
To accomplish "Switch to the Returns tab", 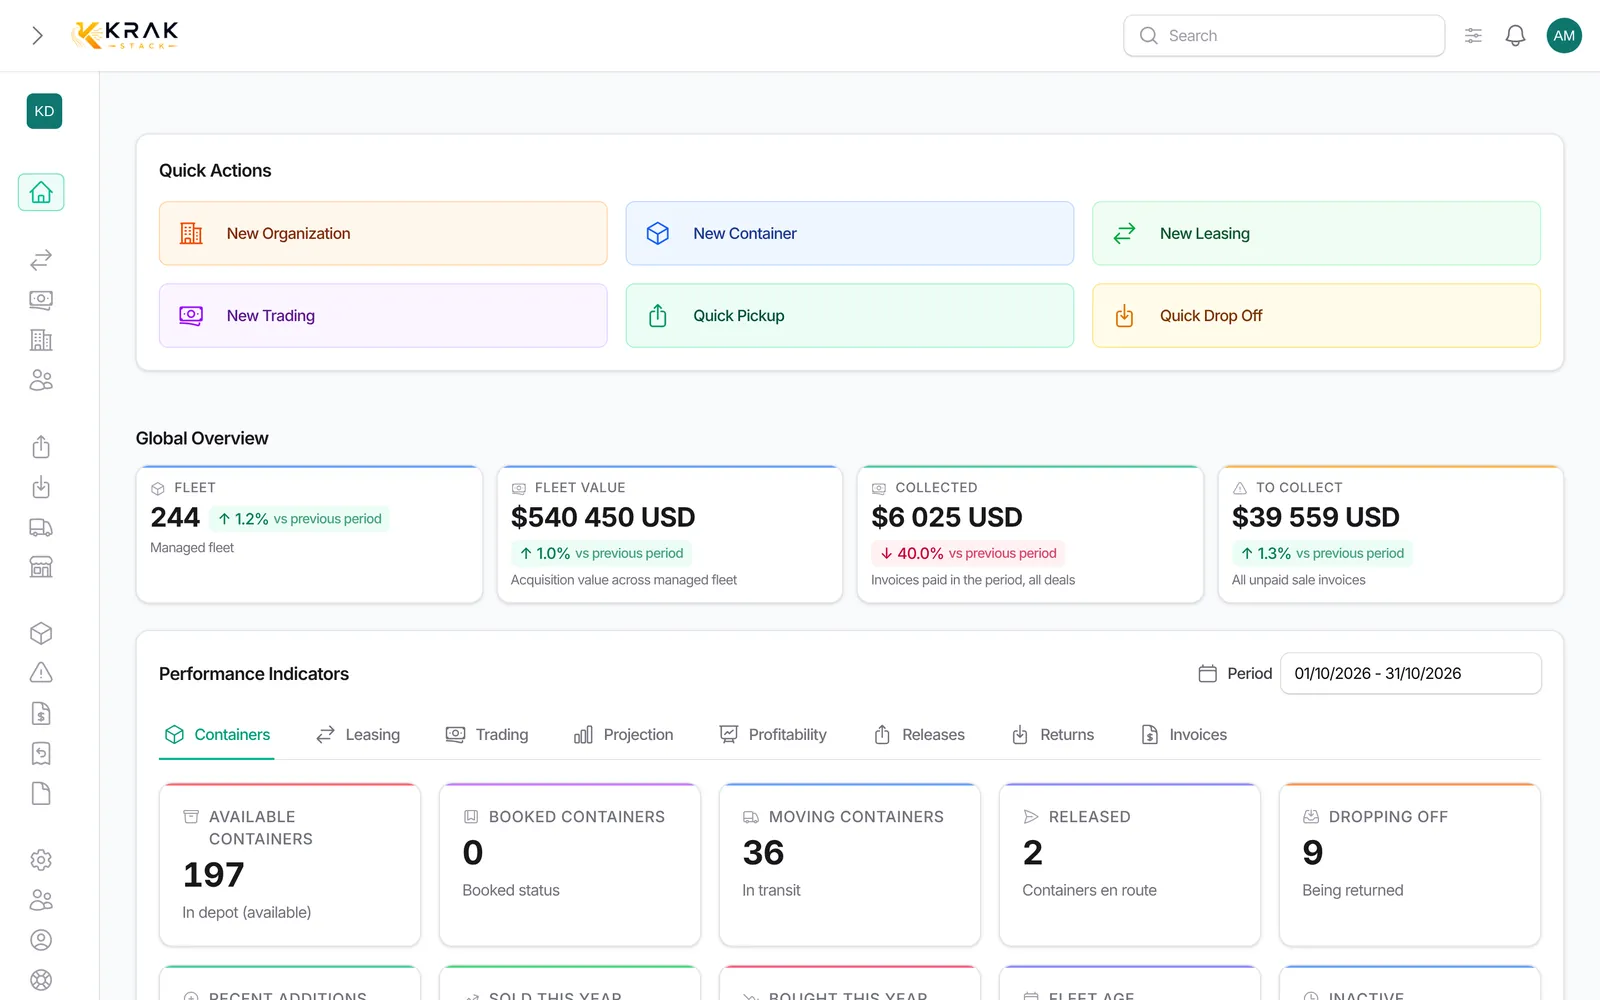I will tap(1053, 735).
